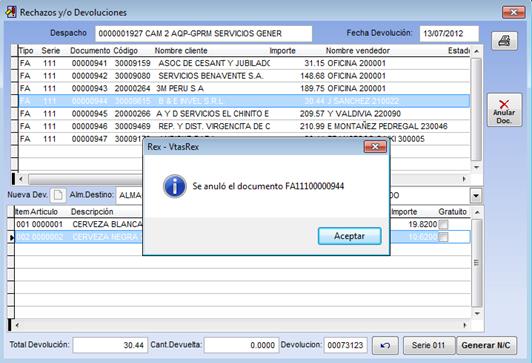This screenshot has height=363, width=532.
Task: Click the Fecha Devolución date field
Action: click(449, 34)
